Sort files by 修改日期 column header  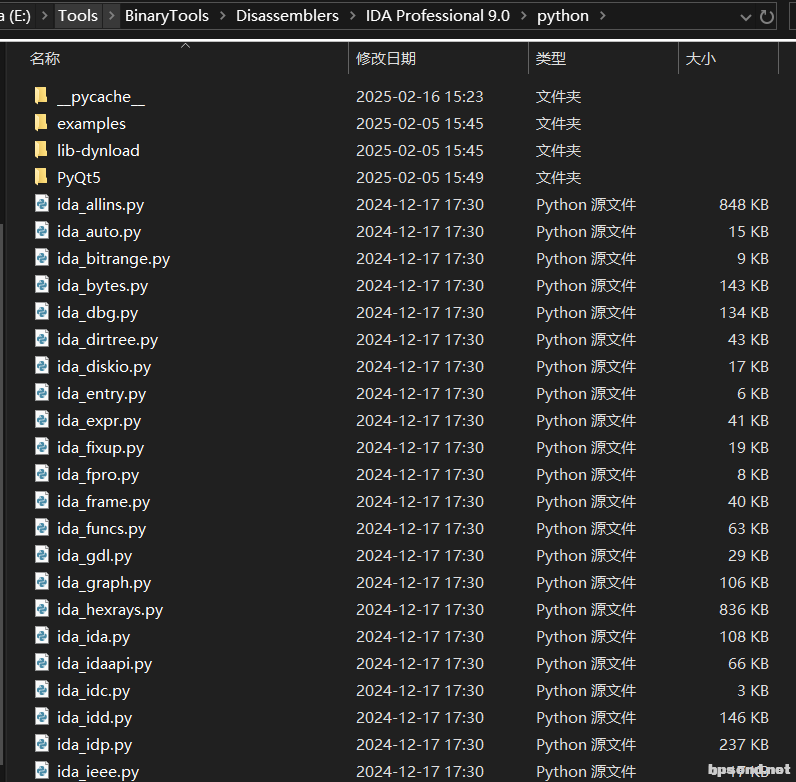point(438,59)
